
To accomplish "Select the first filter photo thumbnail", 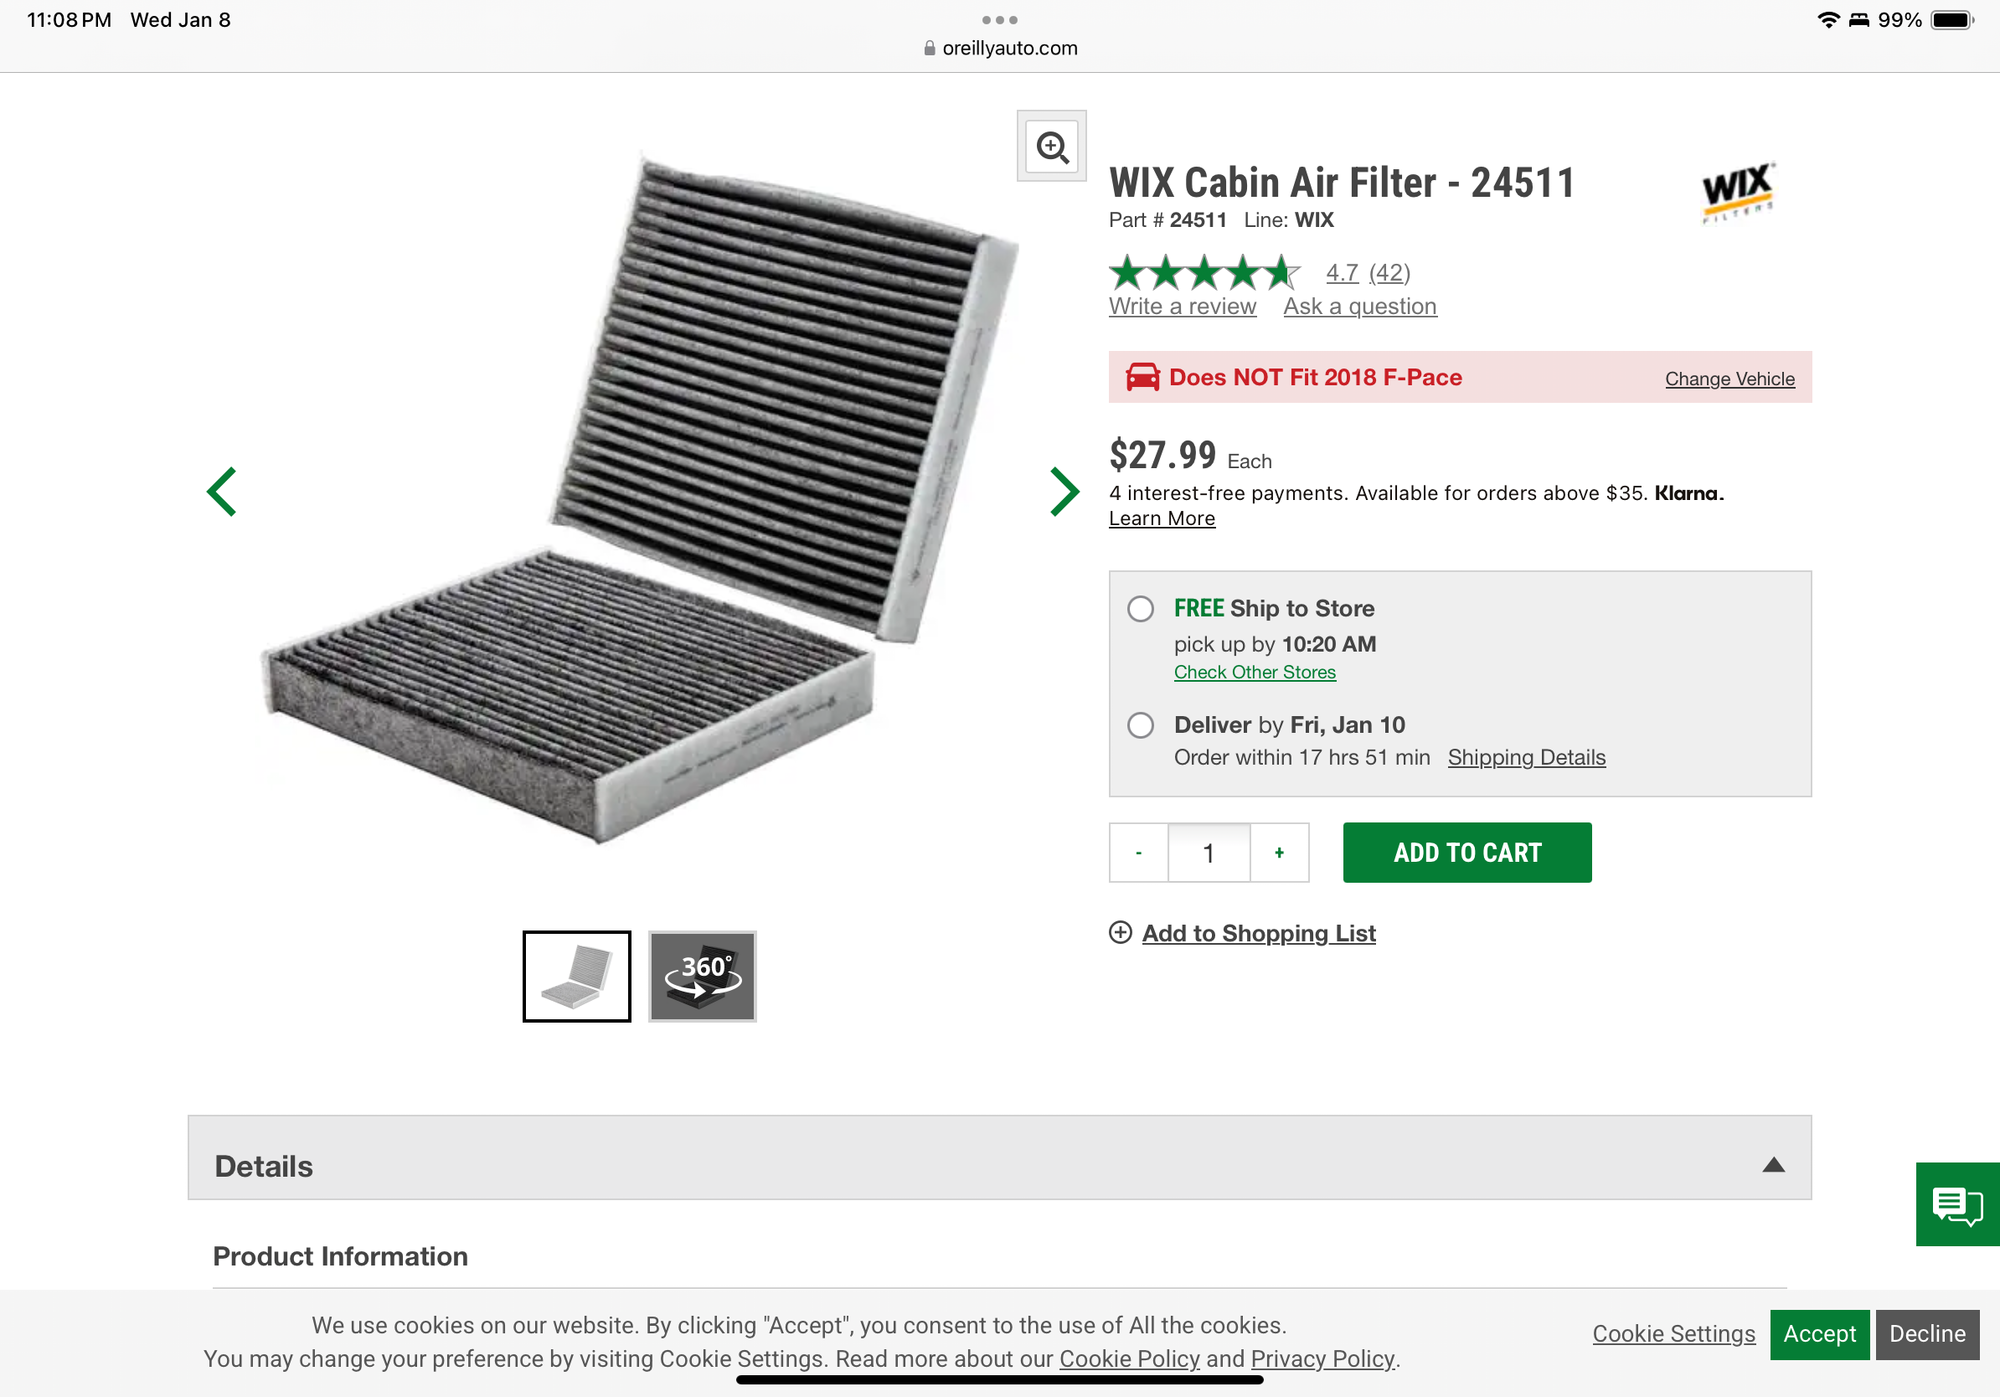I will tap(577, 976).
